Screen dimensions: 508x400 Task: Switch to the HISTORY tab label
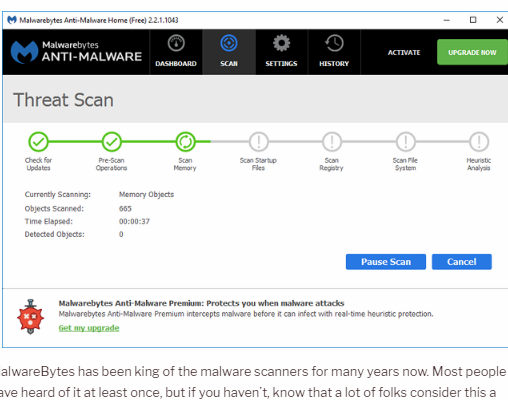[x=334, y=63]
